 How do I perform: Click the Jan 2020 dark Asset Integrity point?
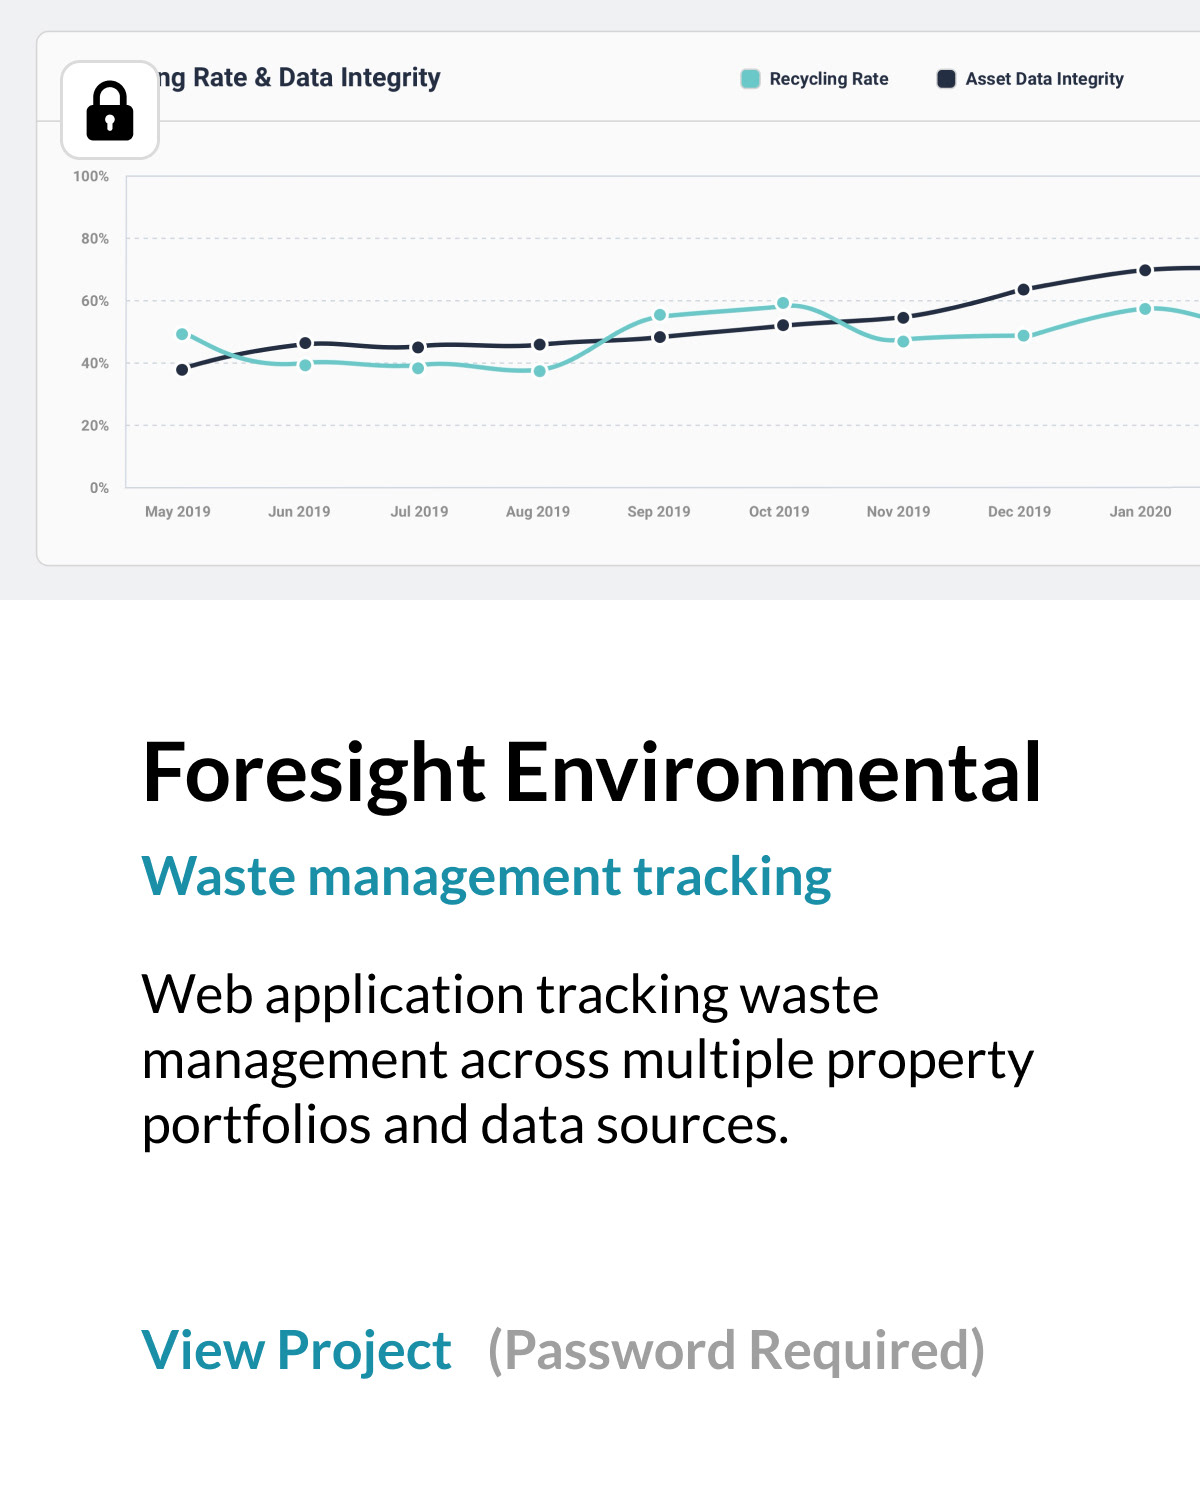pyautogui.click(x=1145, y=270)
